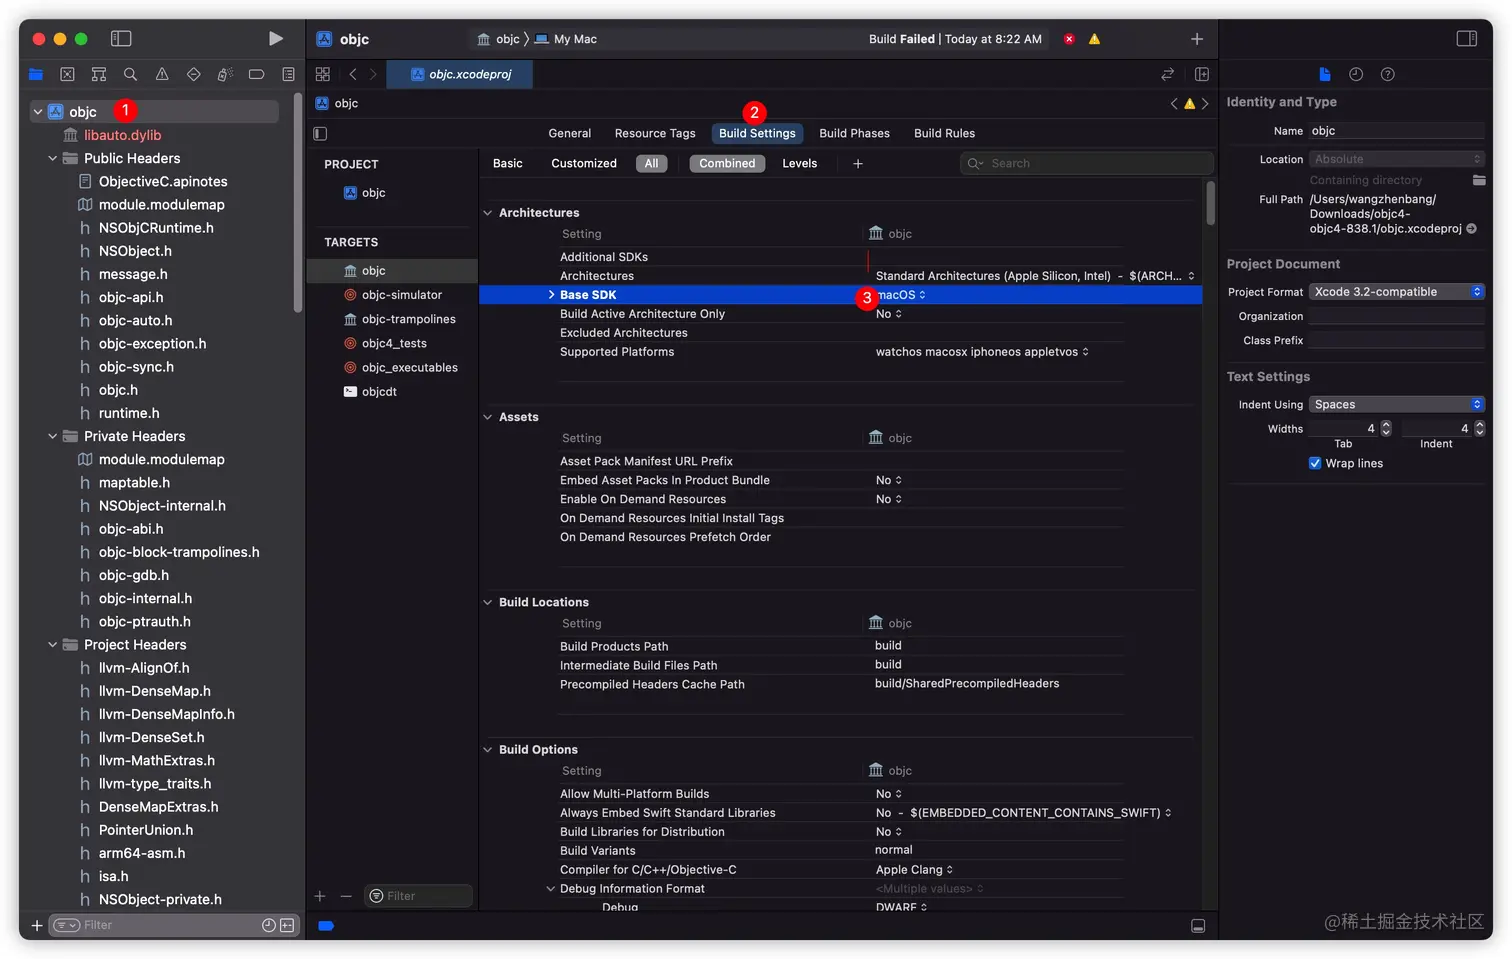Open the Source Control navigator
1512x959 pixels.
point(67,74)
